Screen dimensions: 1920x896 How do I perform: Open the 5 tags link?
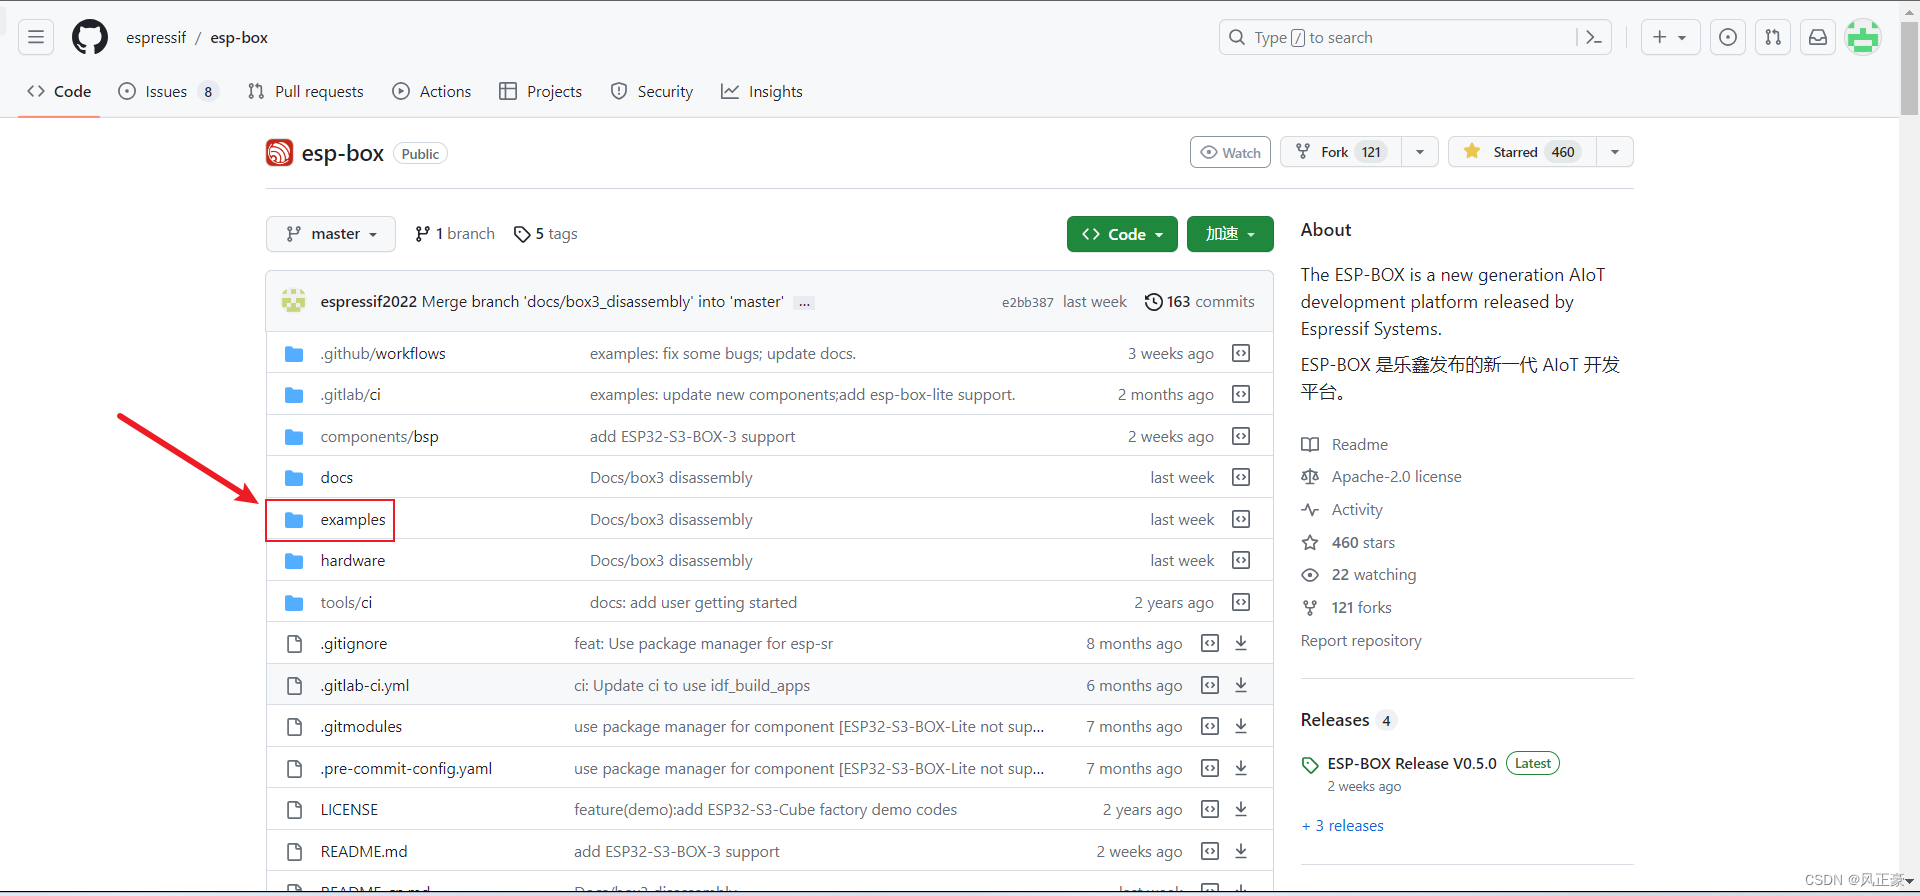[x=546, y=234]
